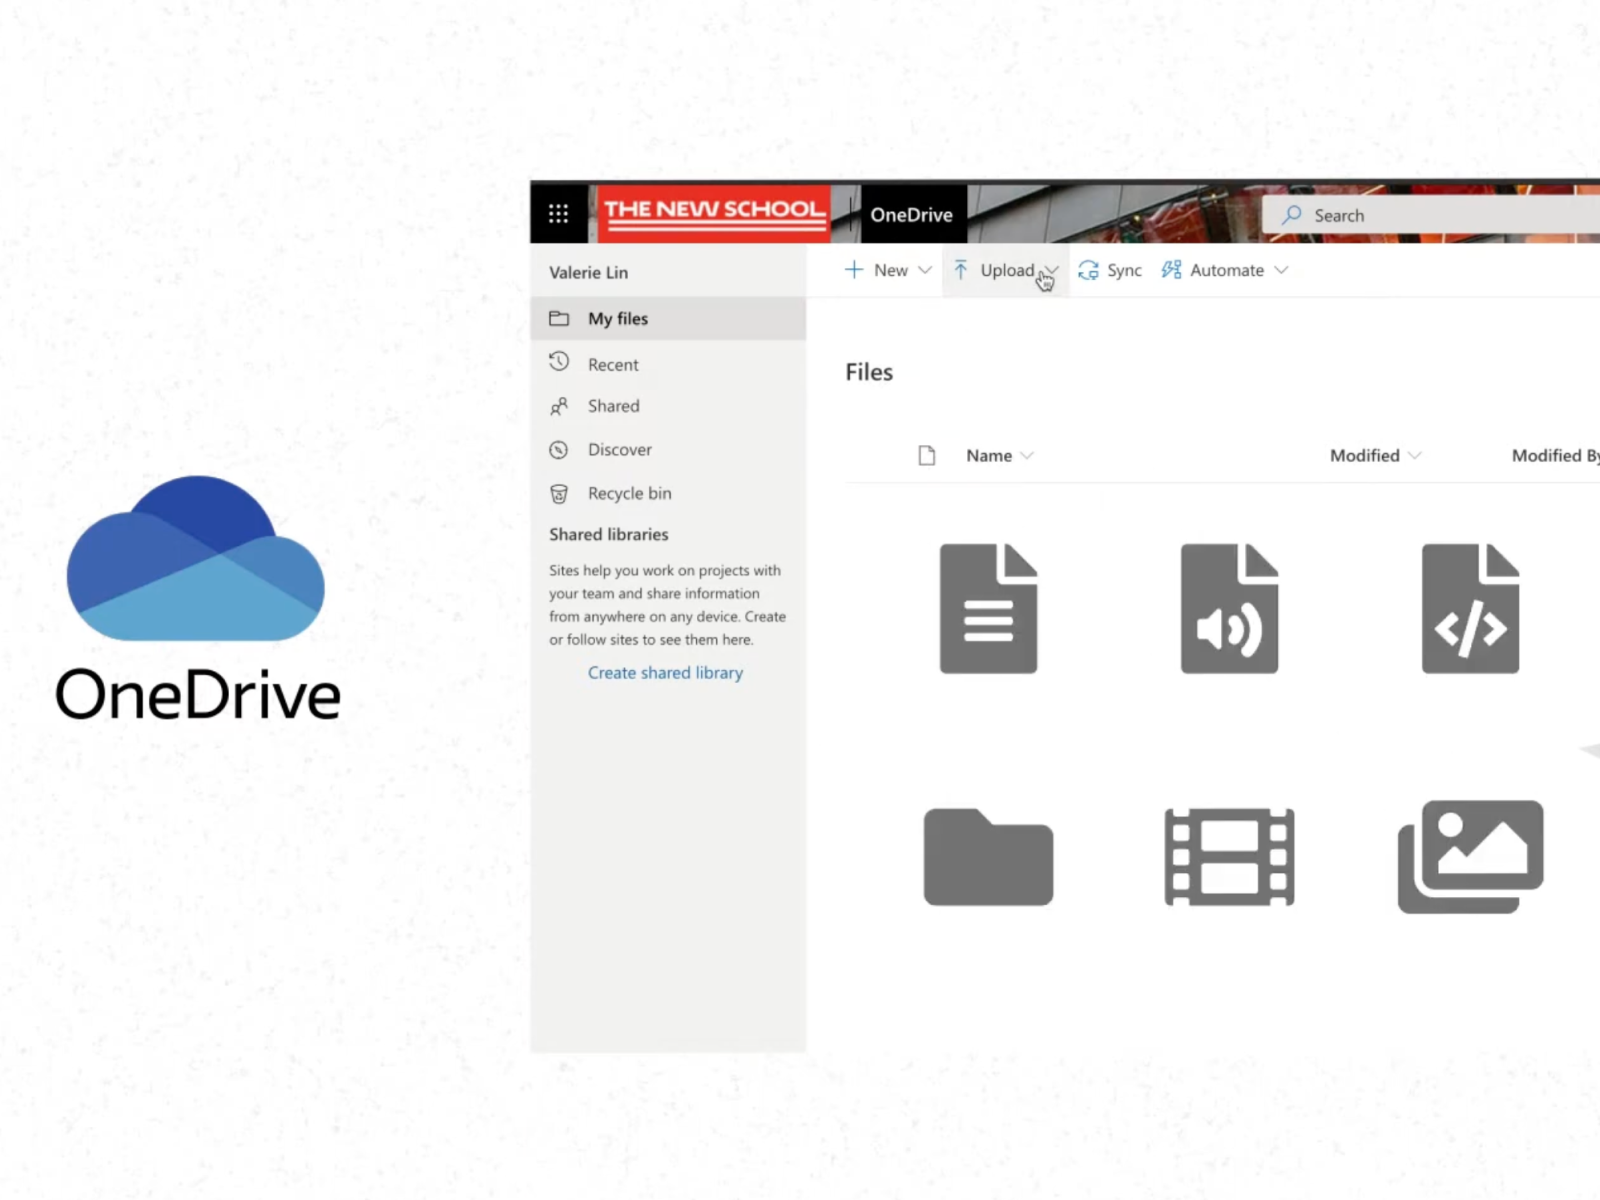Viewport: 1600px width, 1200px height.
Task: Click the audio file icon
Action: (1229, 608)
